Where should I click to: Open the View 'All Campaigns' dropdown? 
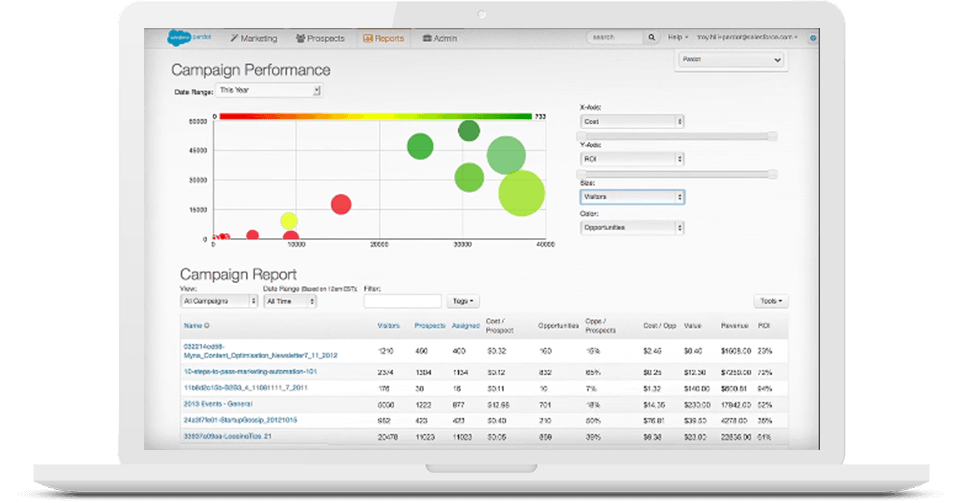pyautogui.click(x=219, y=301)
